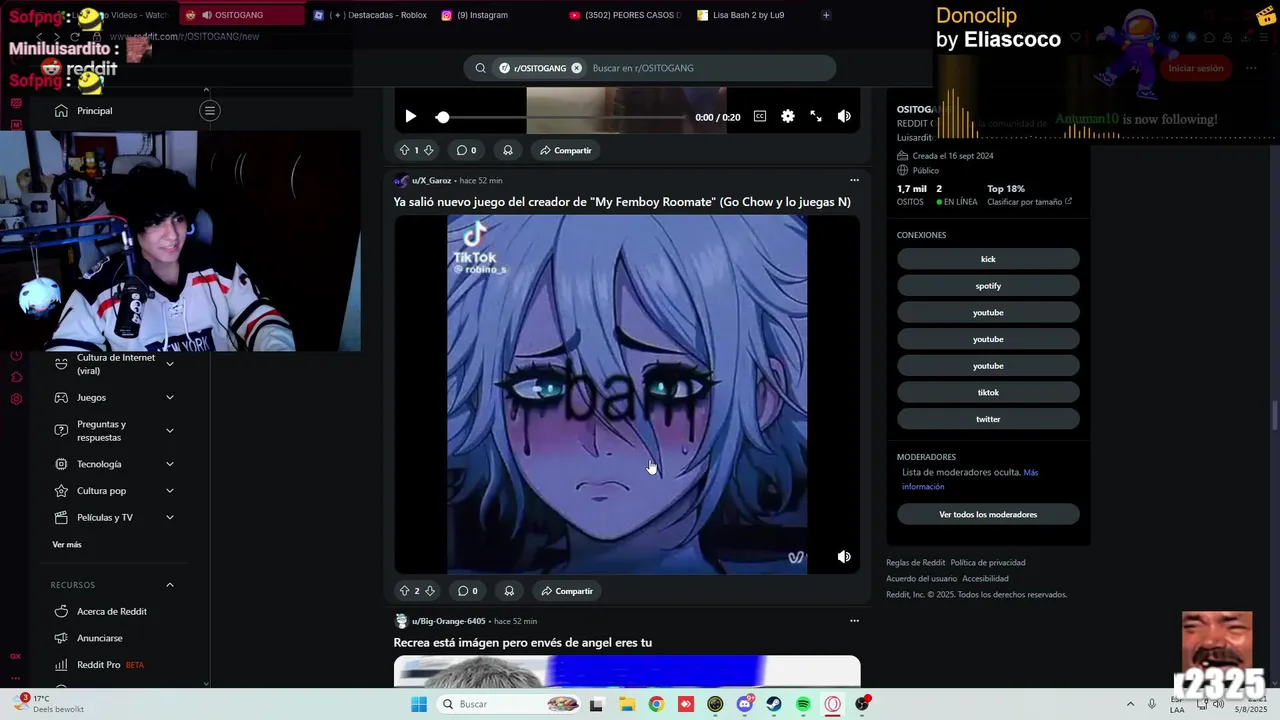Viewport: 1280px width, 720px height.
Task: Open Steam from taskbar
Action: pyautogui.click(x=774, y=704)
